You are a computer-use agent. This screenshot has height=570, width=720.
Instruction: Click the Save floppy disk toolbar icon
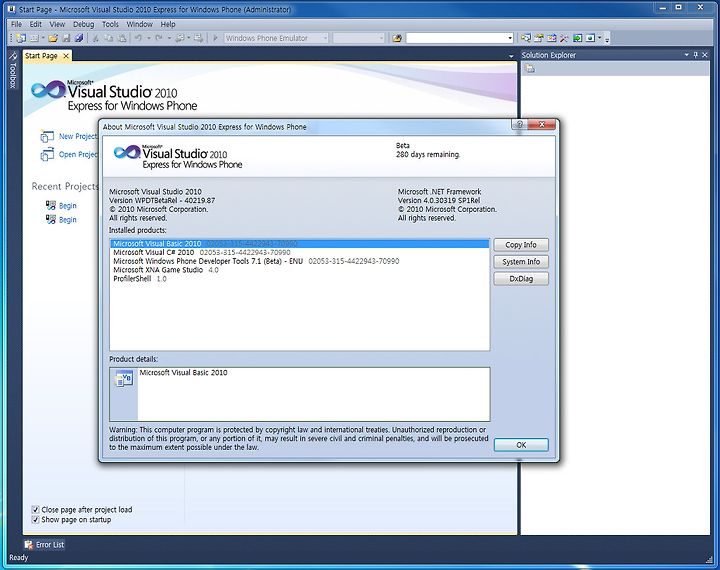click(x=66, y=38)
